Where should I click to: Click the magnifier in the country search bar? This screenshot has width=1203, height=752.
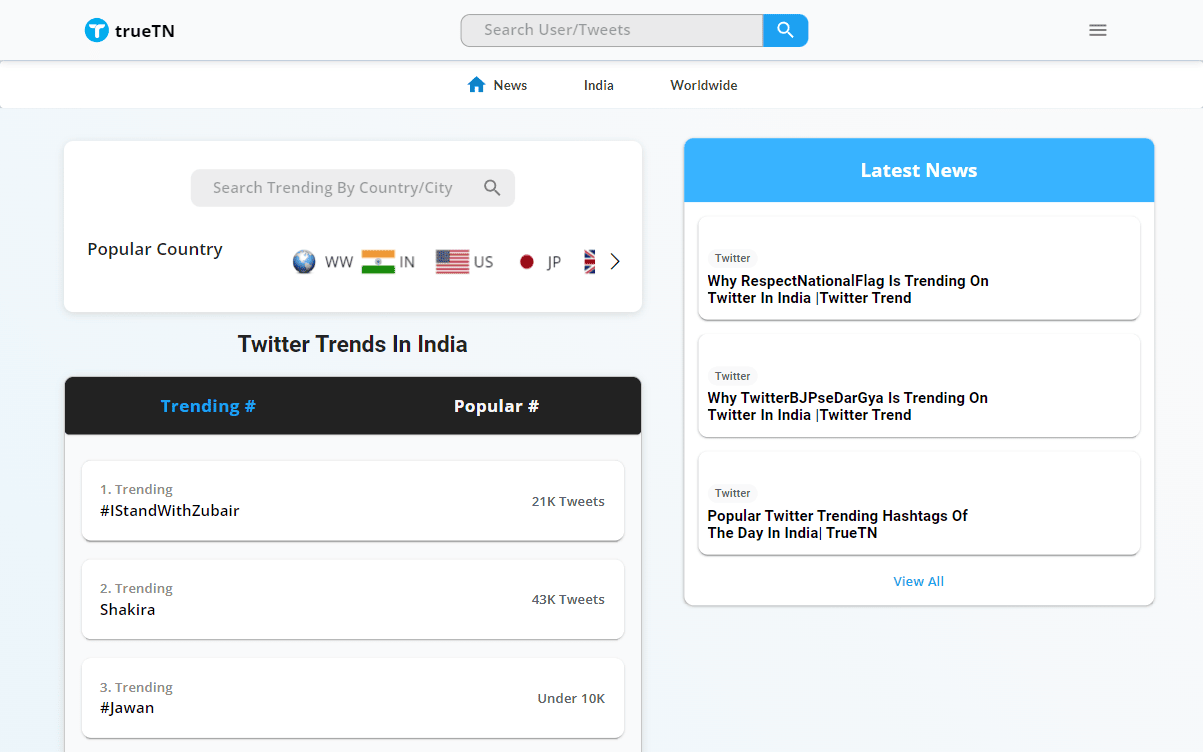click(x=492, y=187)
